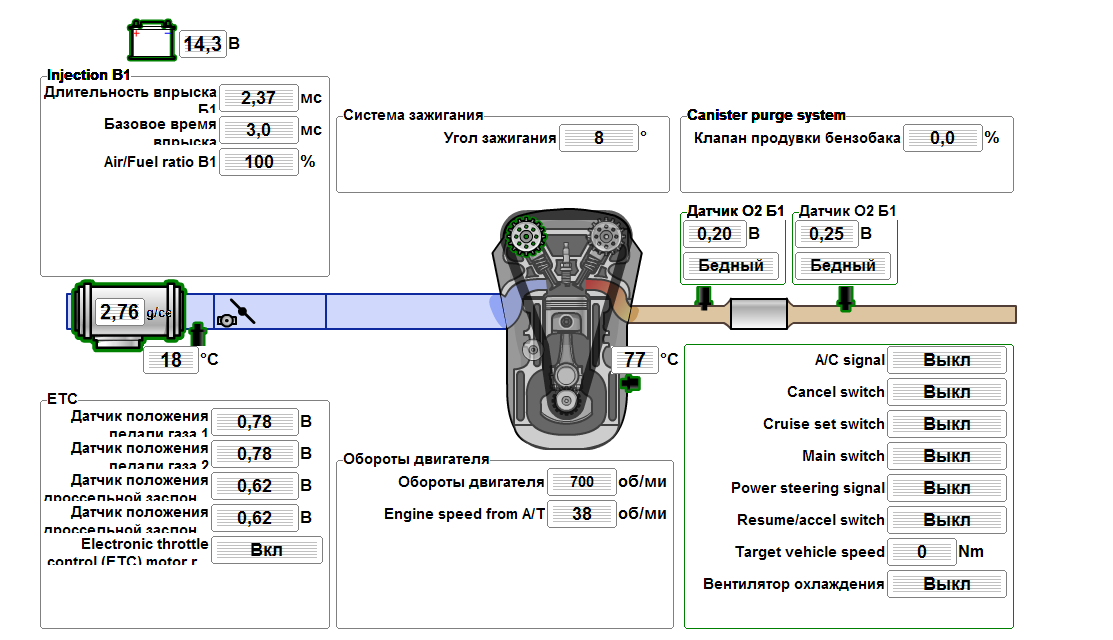The height and width of the screenshot is (640, 1113).
Task: Select the gas pedal sensor 1 value 0,78
Action: pyautogui.click(x=254, y=422)
